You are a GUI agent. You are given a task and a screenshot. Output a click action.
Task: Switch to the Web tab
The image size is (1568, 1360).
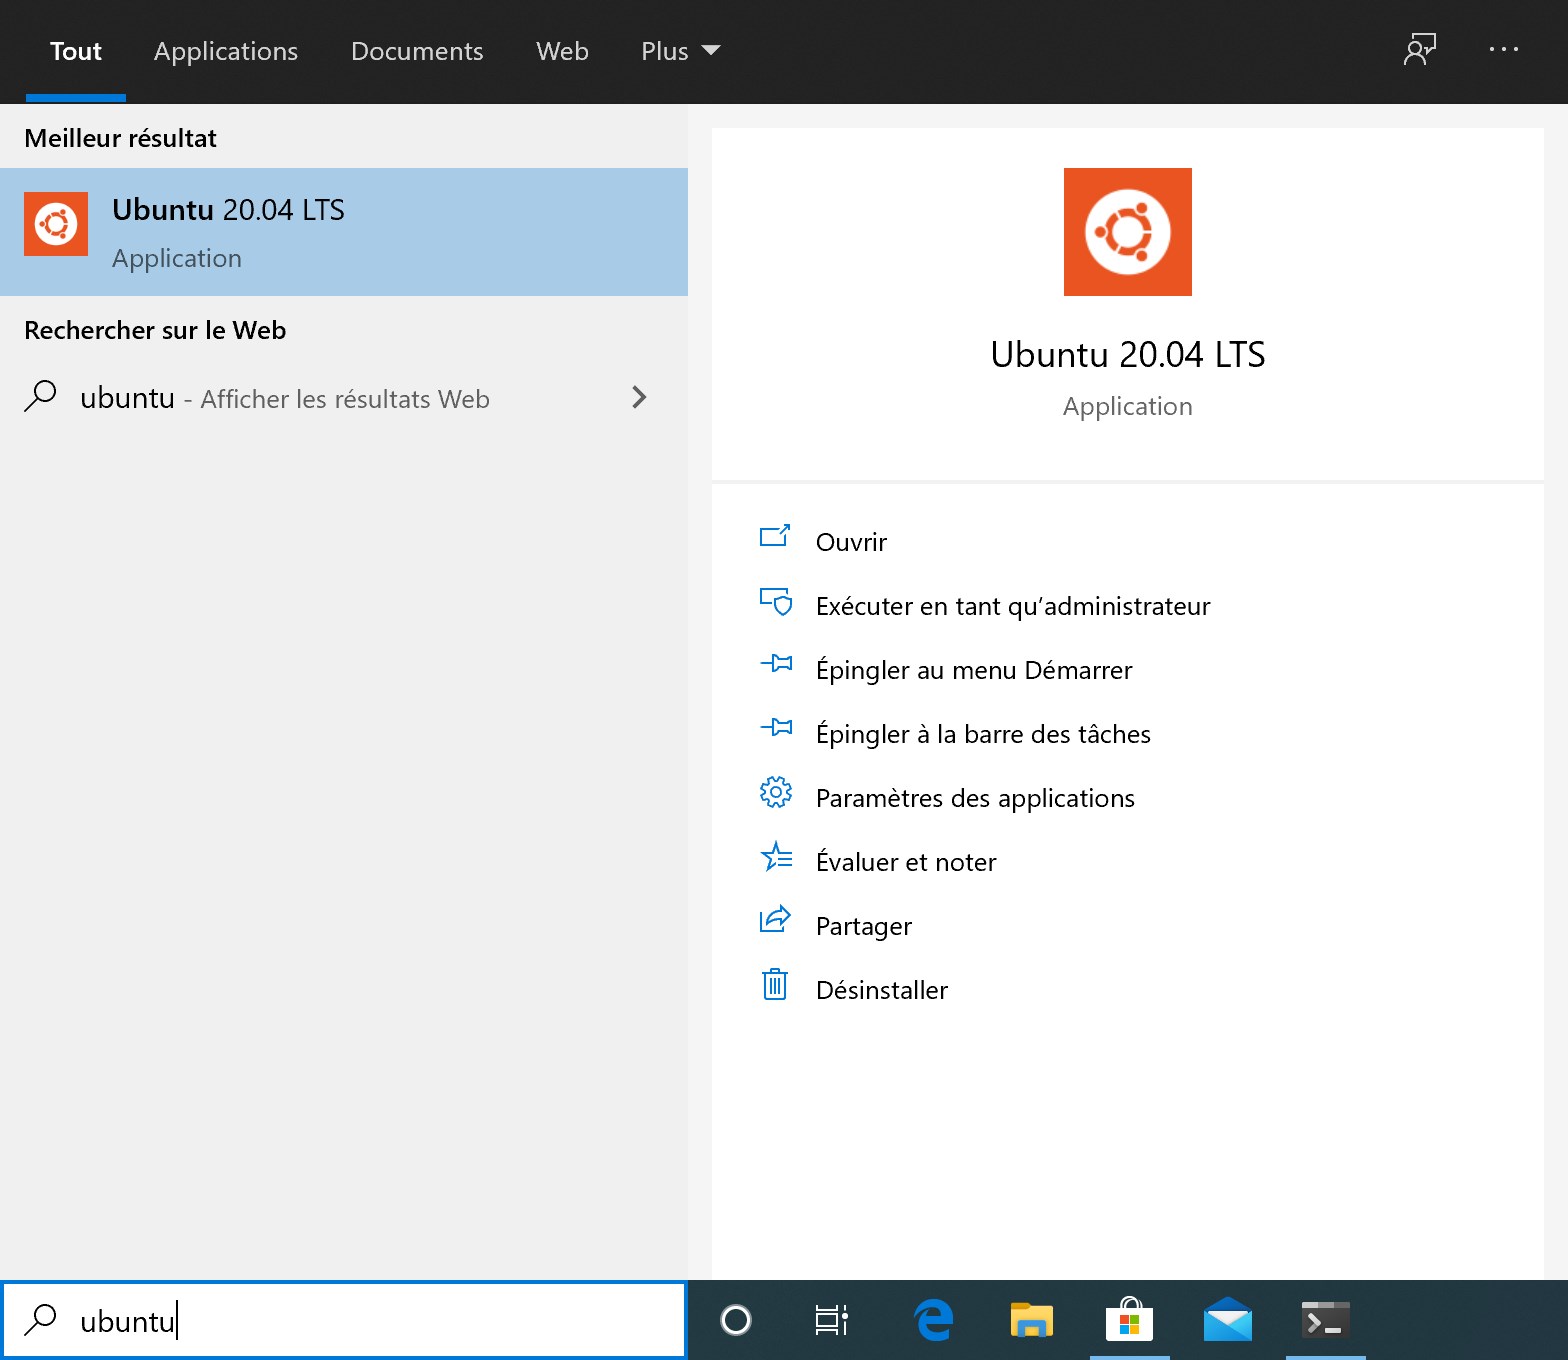[x=562, y=51]
